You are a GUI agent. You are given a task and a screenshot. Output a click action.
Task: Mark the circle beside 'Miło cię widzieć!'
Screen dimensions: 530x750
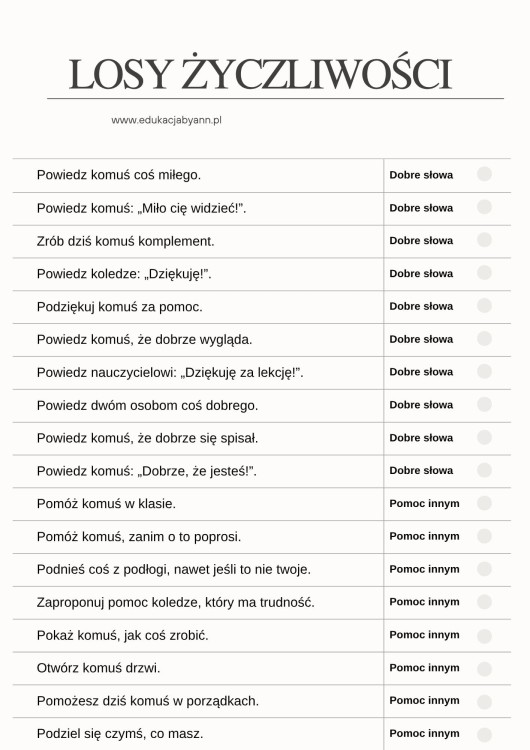(x=484, y=207)
